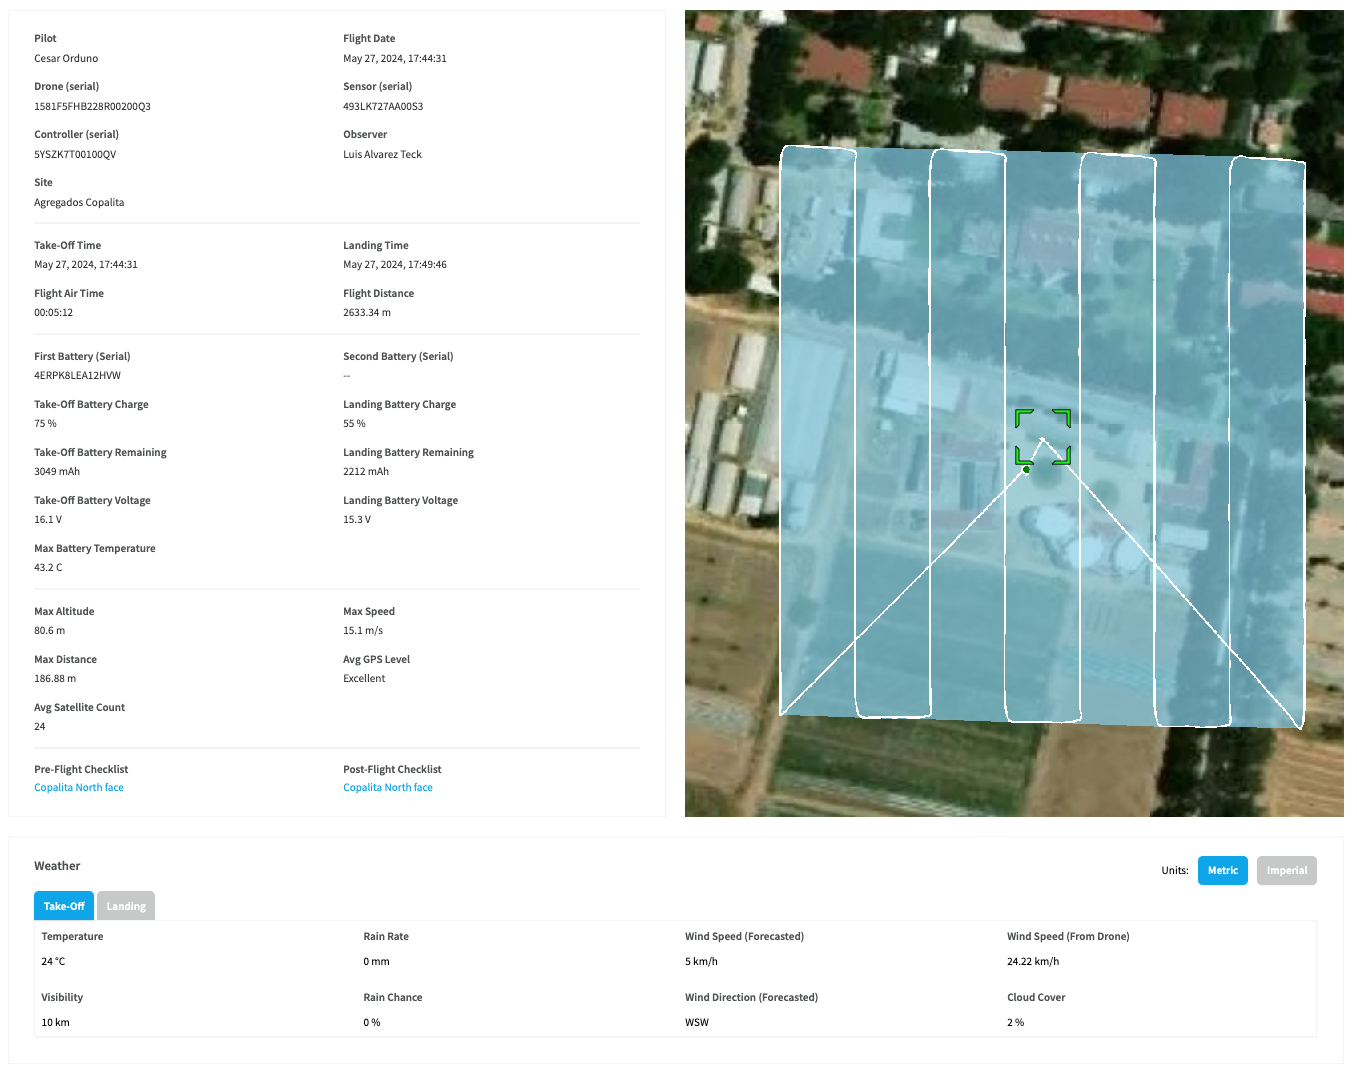Click take-off battery remaining 3049 mAh

coord(57,472)
